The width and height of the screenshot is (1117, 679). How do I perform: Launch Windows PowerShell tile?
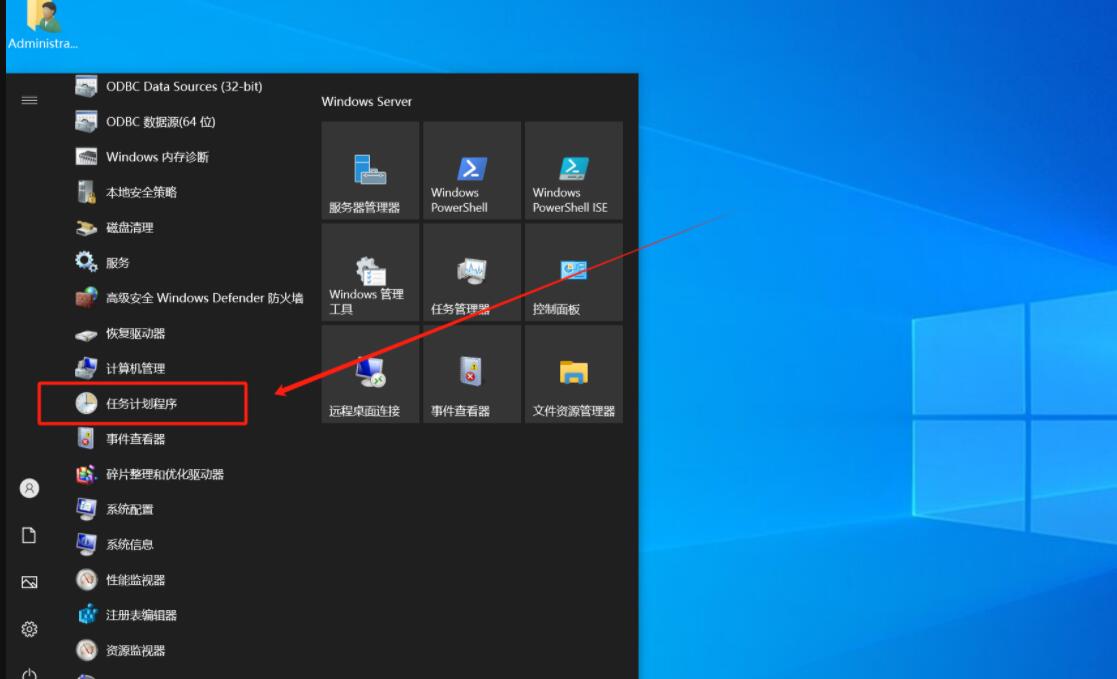point(472,170)
